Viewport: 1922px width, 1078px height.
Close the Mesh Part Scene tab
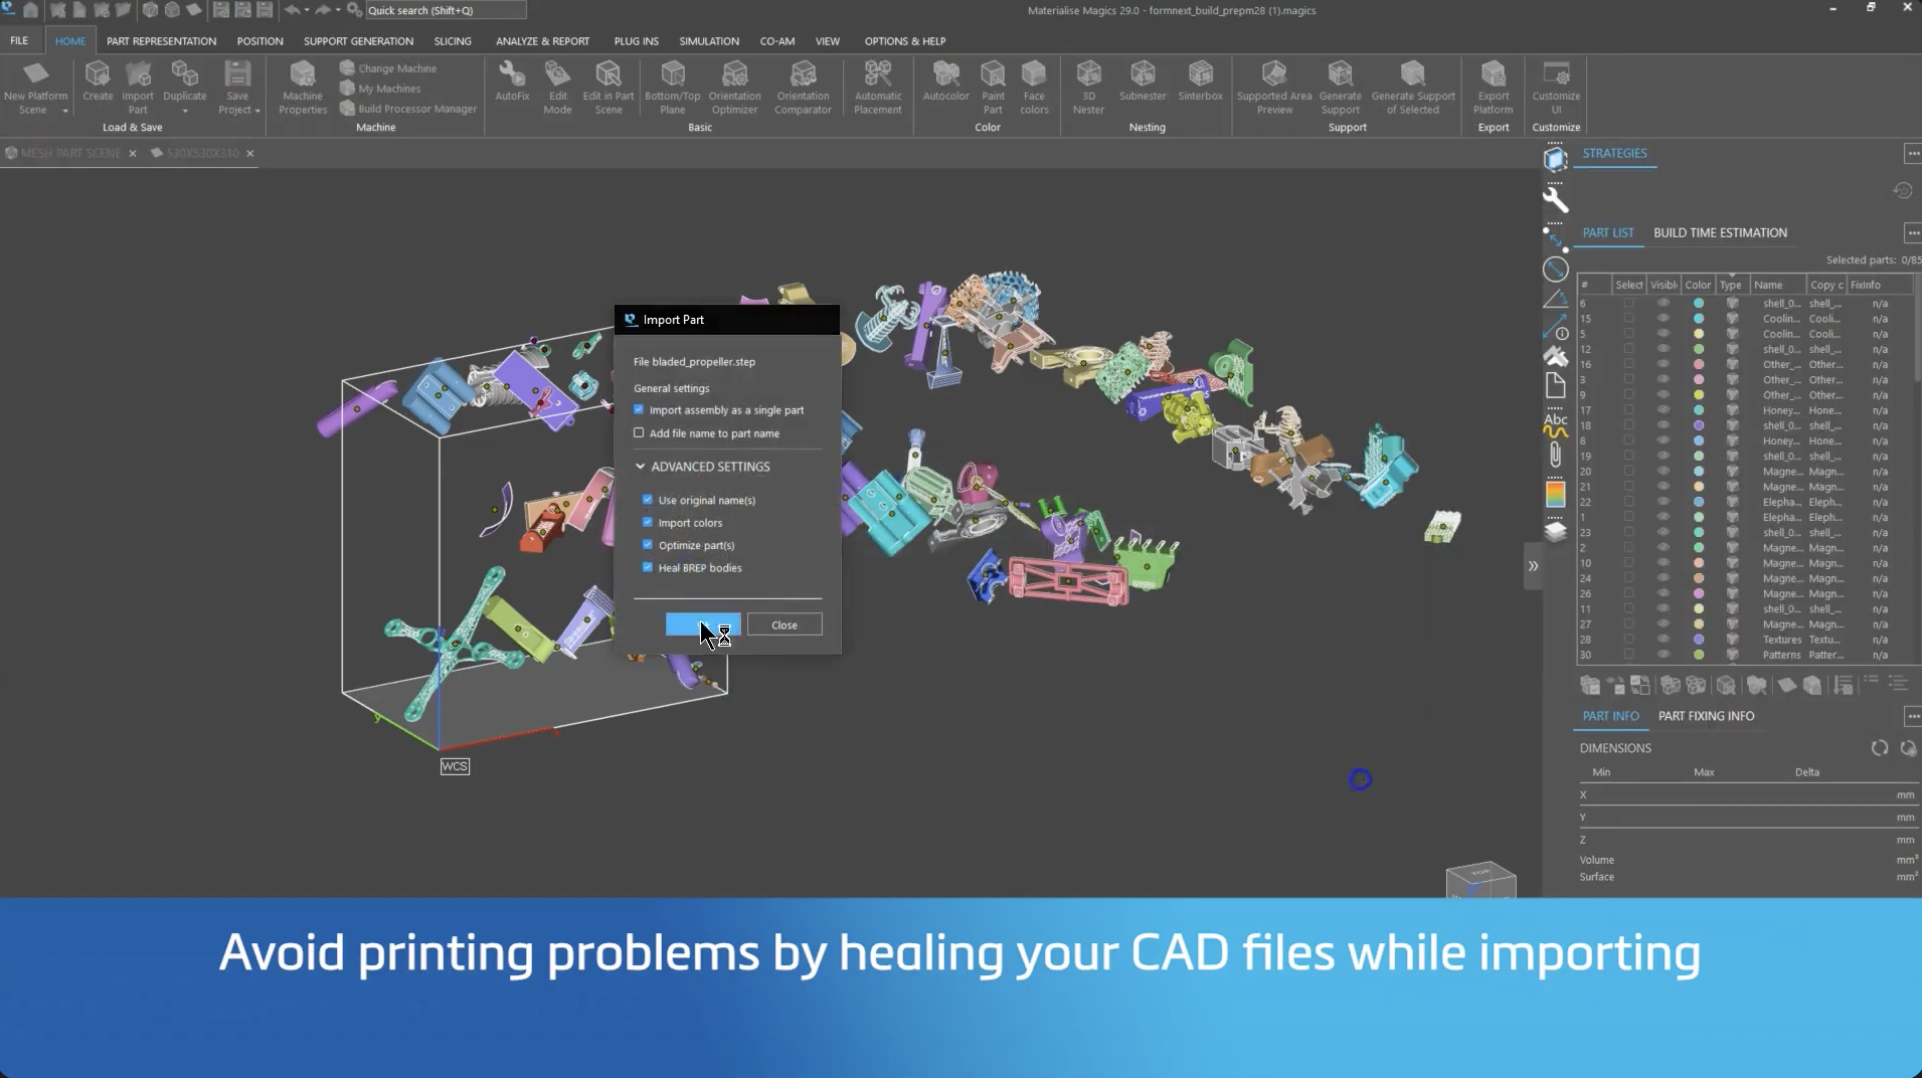point(132,153)
